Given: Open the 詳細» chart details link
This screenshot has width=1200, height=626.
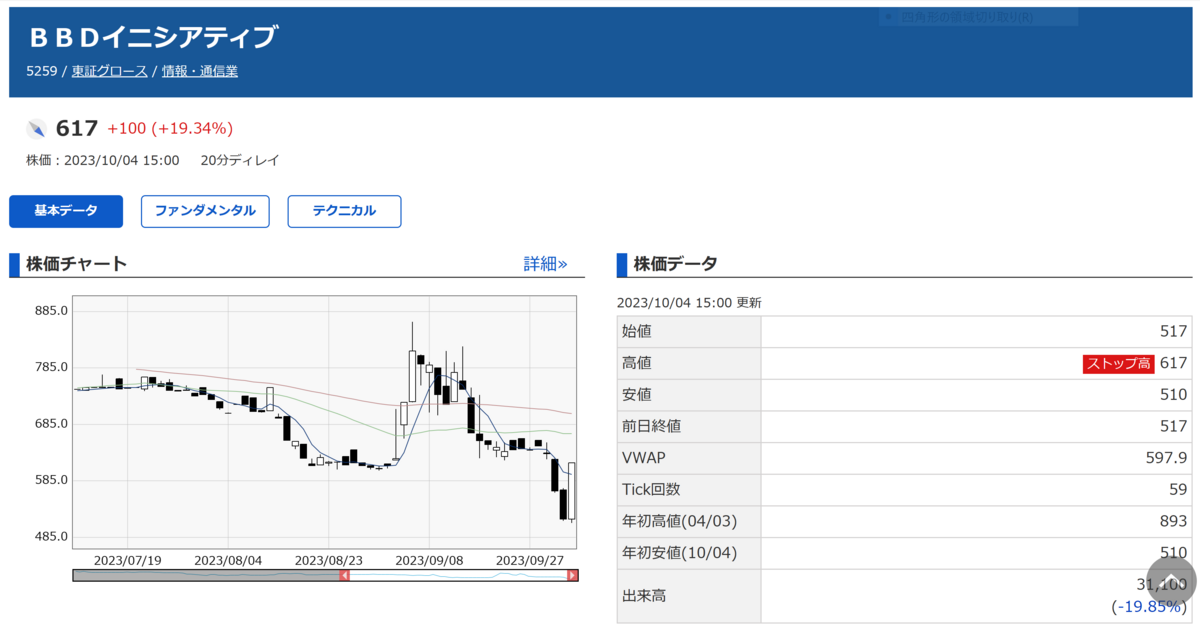Looking at the screenshot, I should 545,264.
